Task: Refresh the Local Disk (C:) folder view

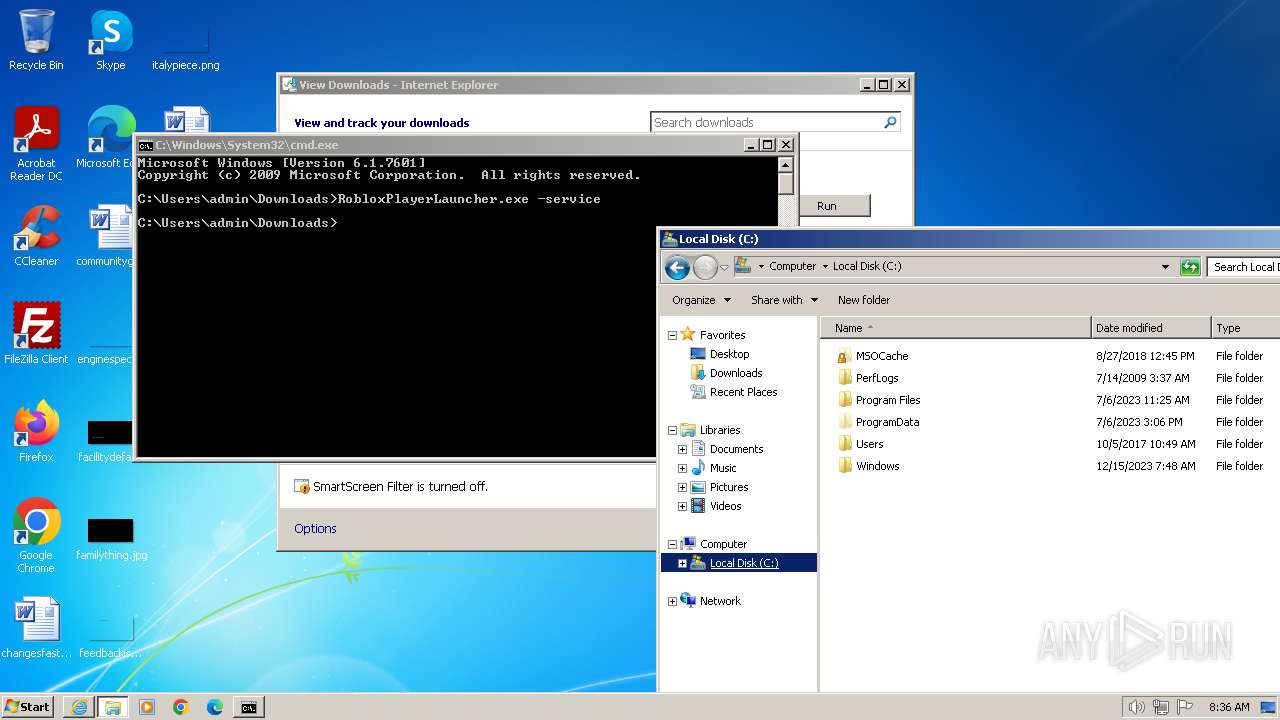Action: [1190, 267]
